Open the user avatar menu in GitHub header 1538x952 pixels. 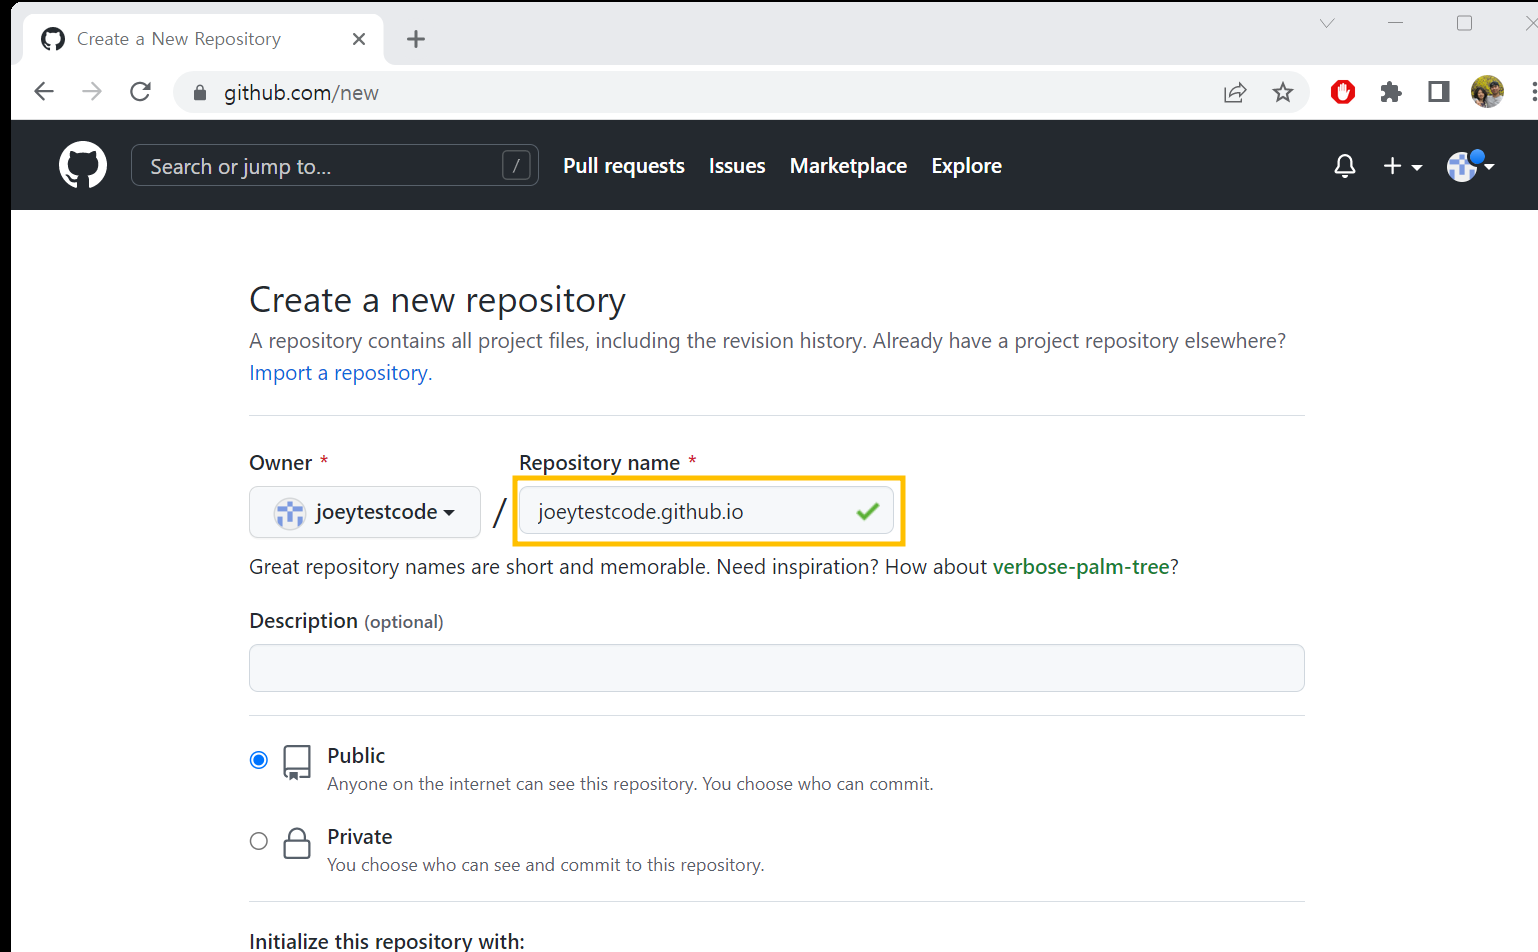pyautogui.click(x=1470, y=166)
